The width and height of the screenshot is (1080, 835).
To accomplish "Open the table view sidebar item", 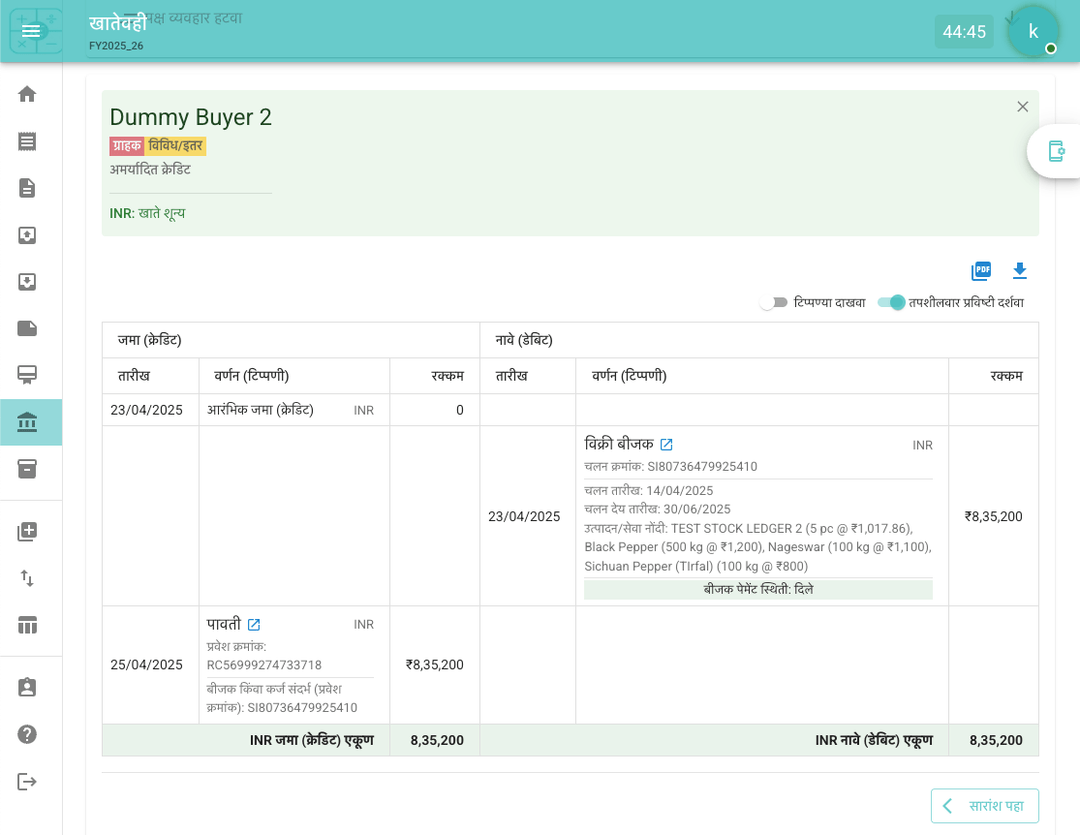I will tap(27, 625).
